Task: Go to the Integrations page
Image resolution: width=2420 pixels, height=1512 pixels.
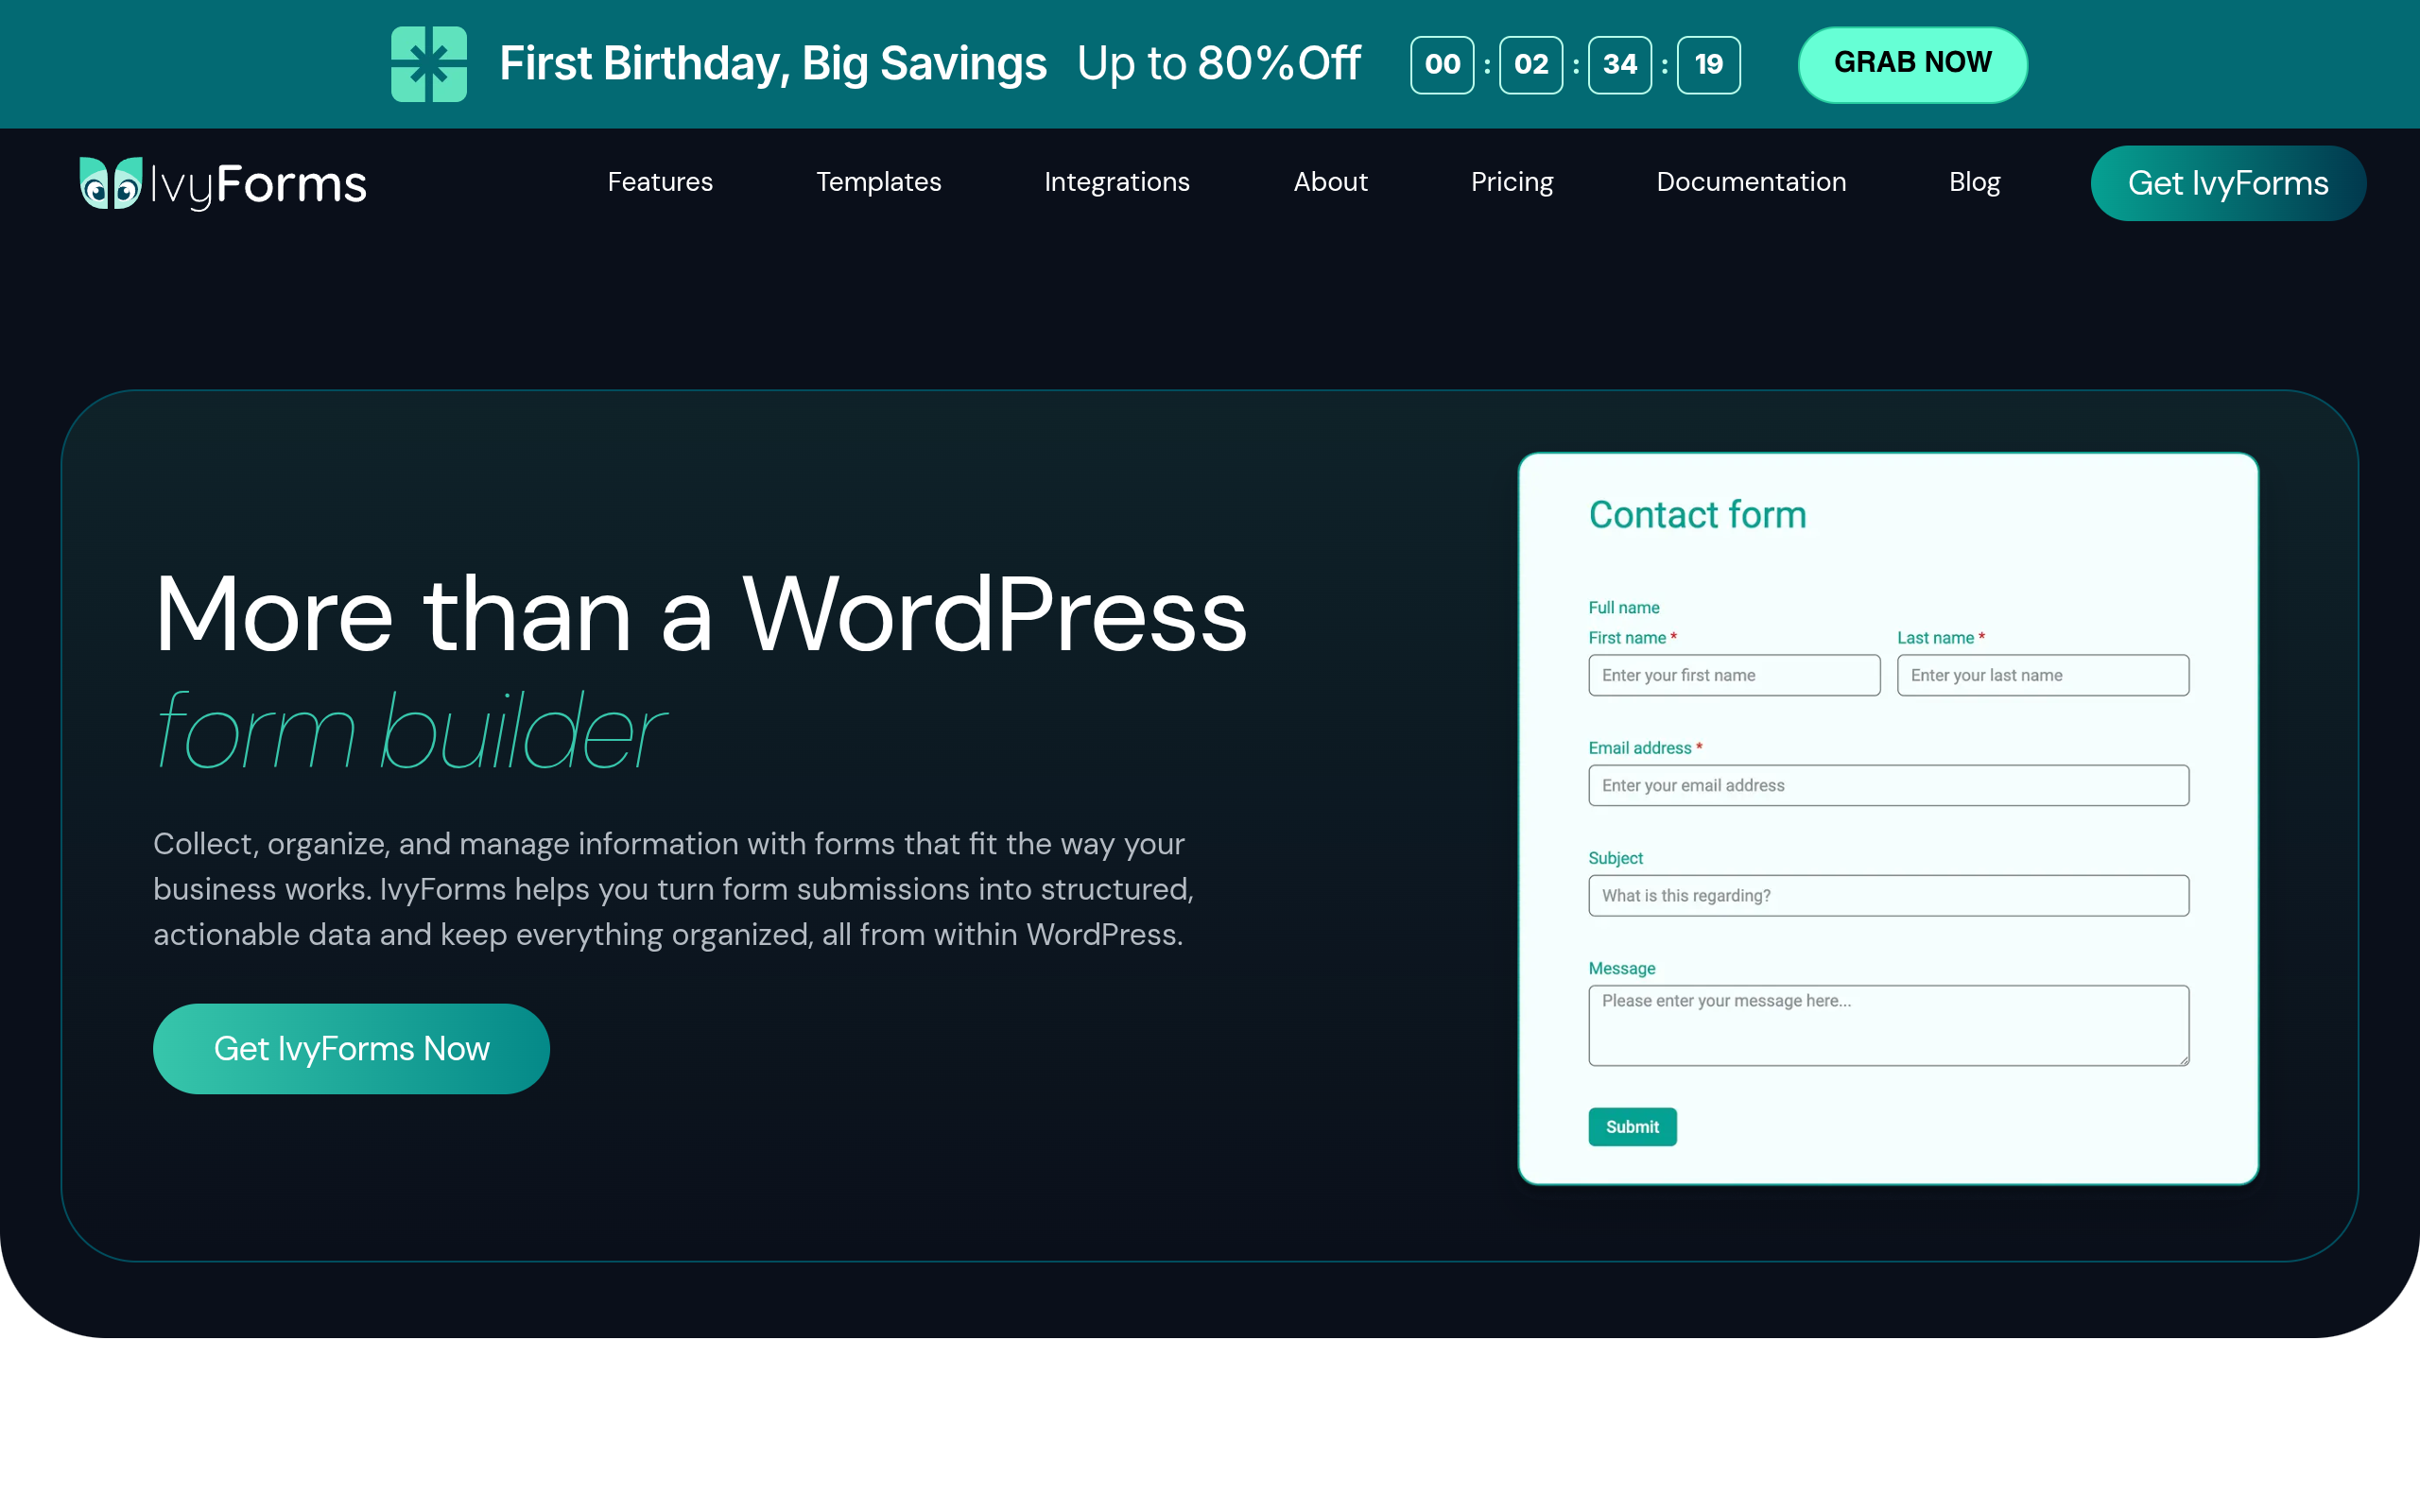Action: point(1117,182)
